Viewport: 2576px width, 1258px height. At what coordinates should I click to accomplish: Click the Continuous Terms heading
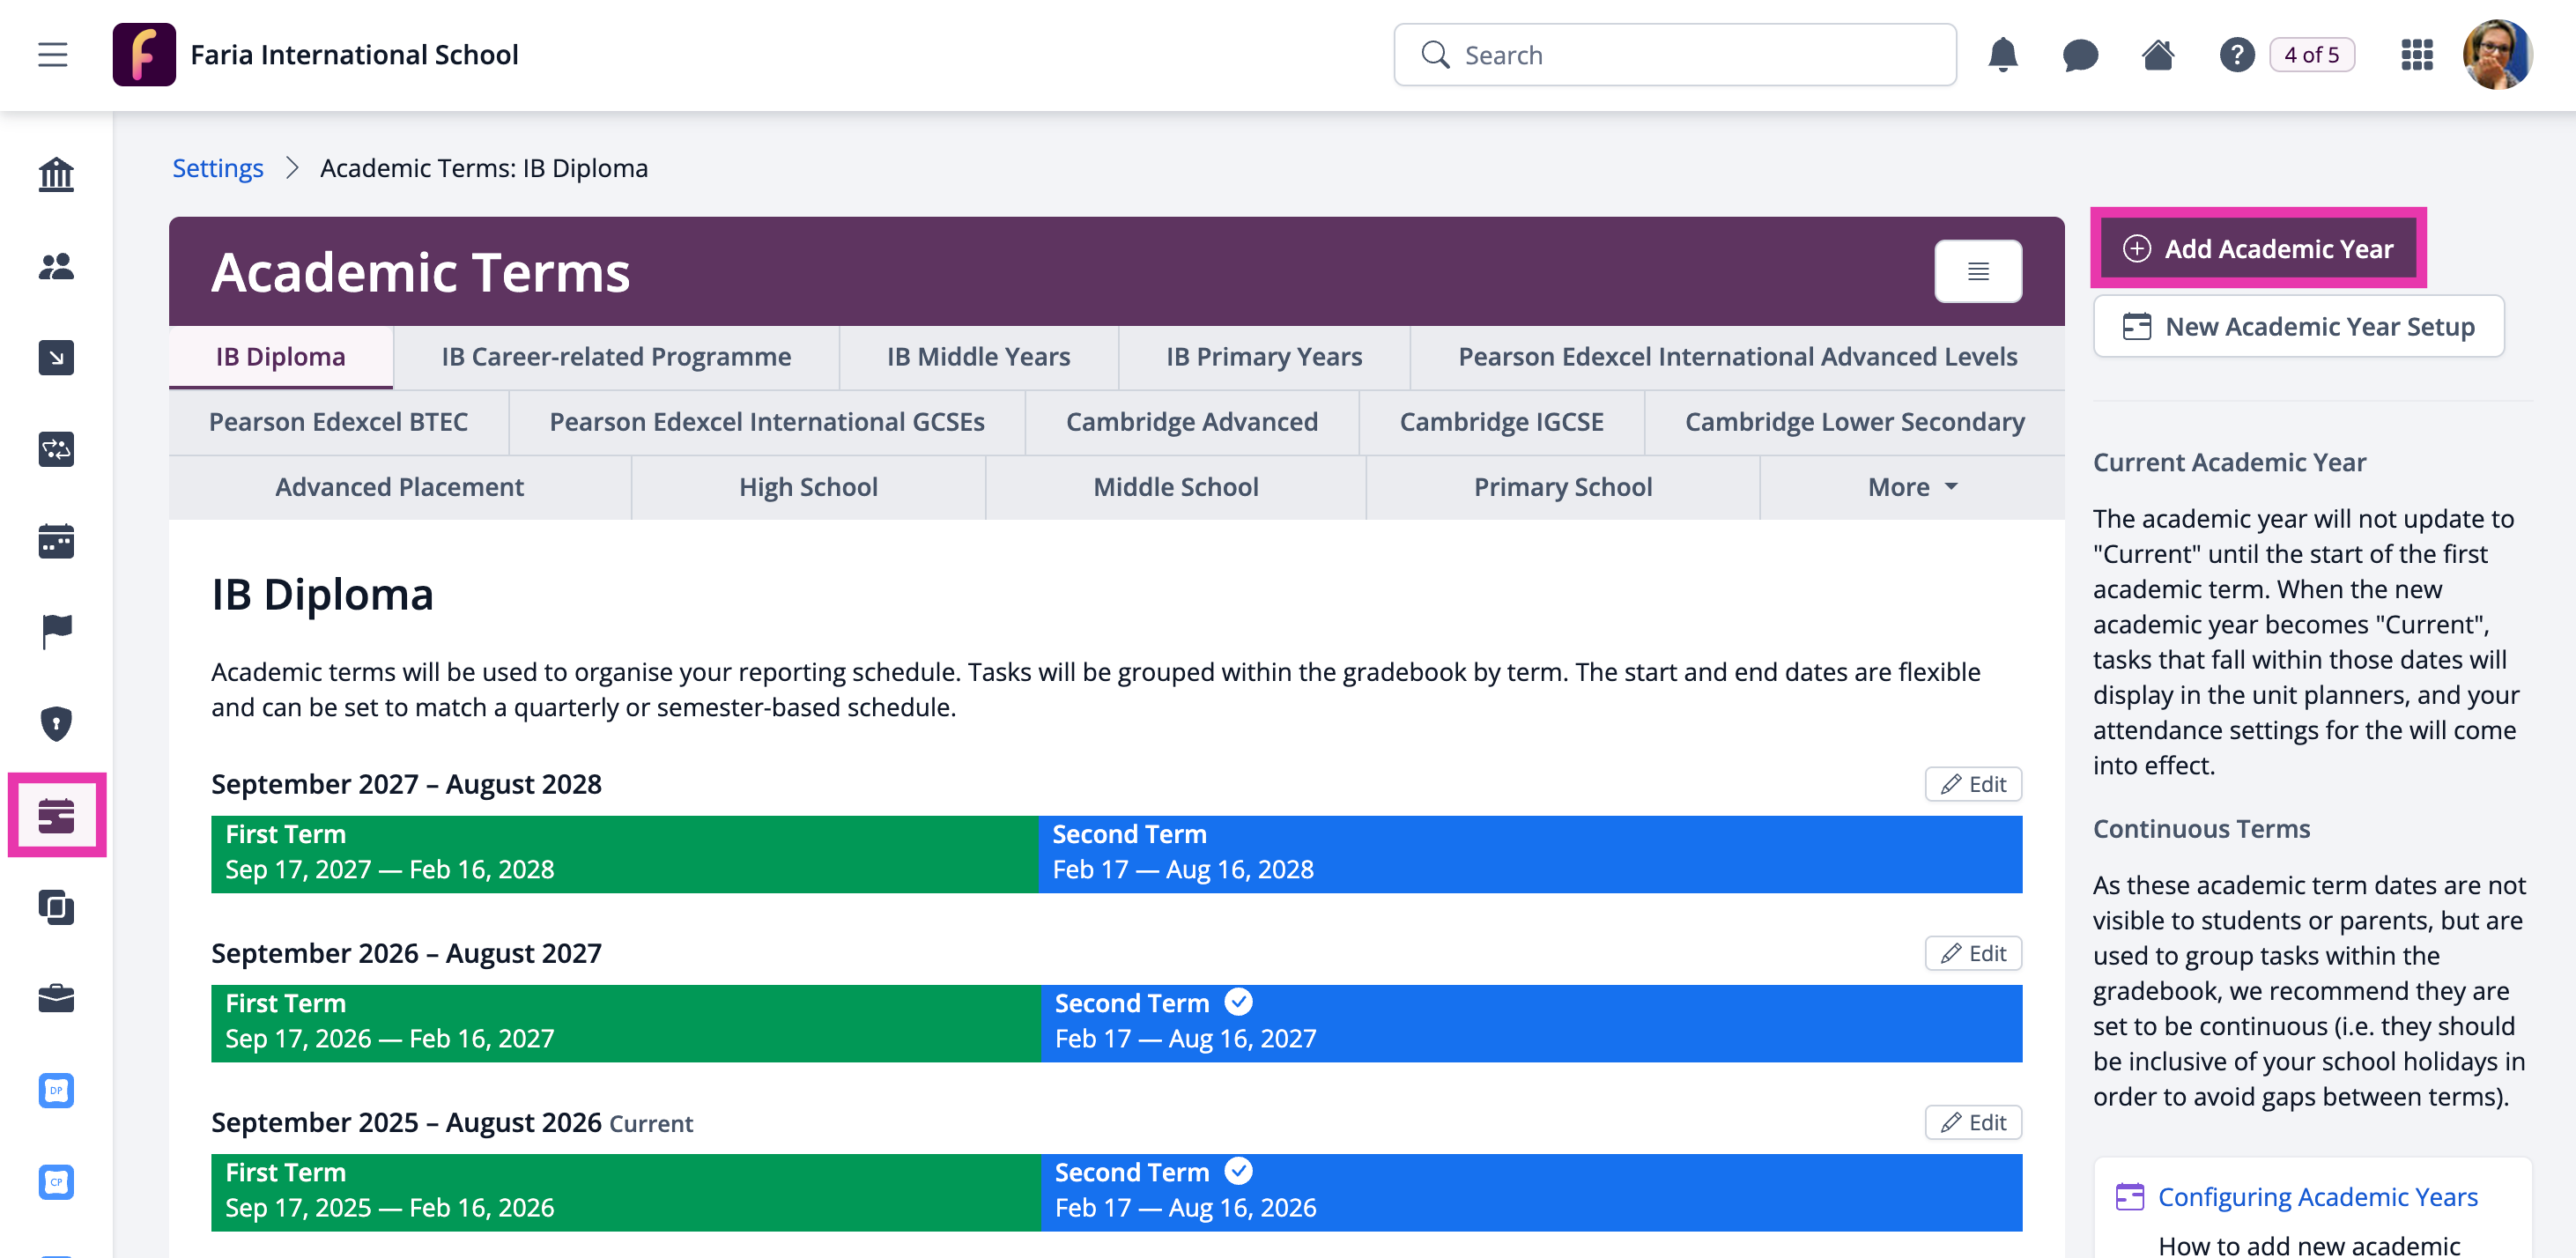point(2201,829)
